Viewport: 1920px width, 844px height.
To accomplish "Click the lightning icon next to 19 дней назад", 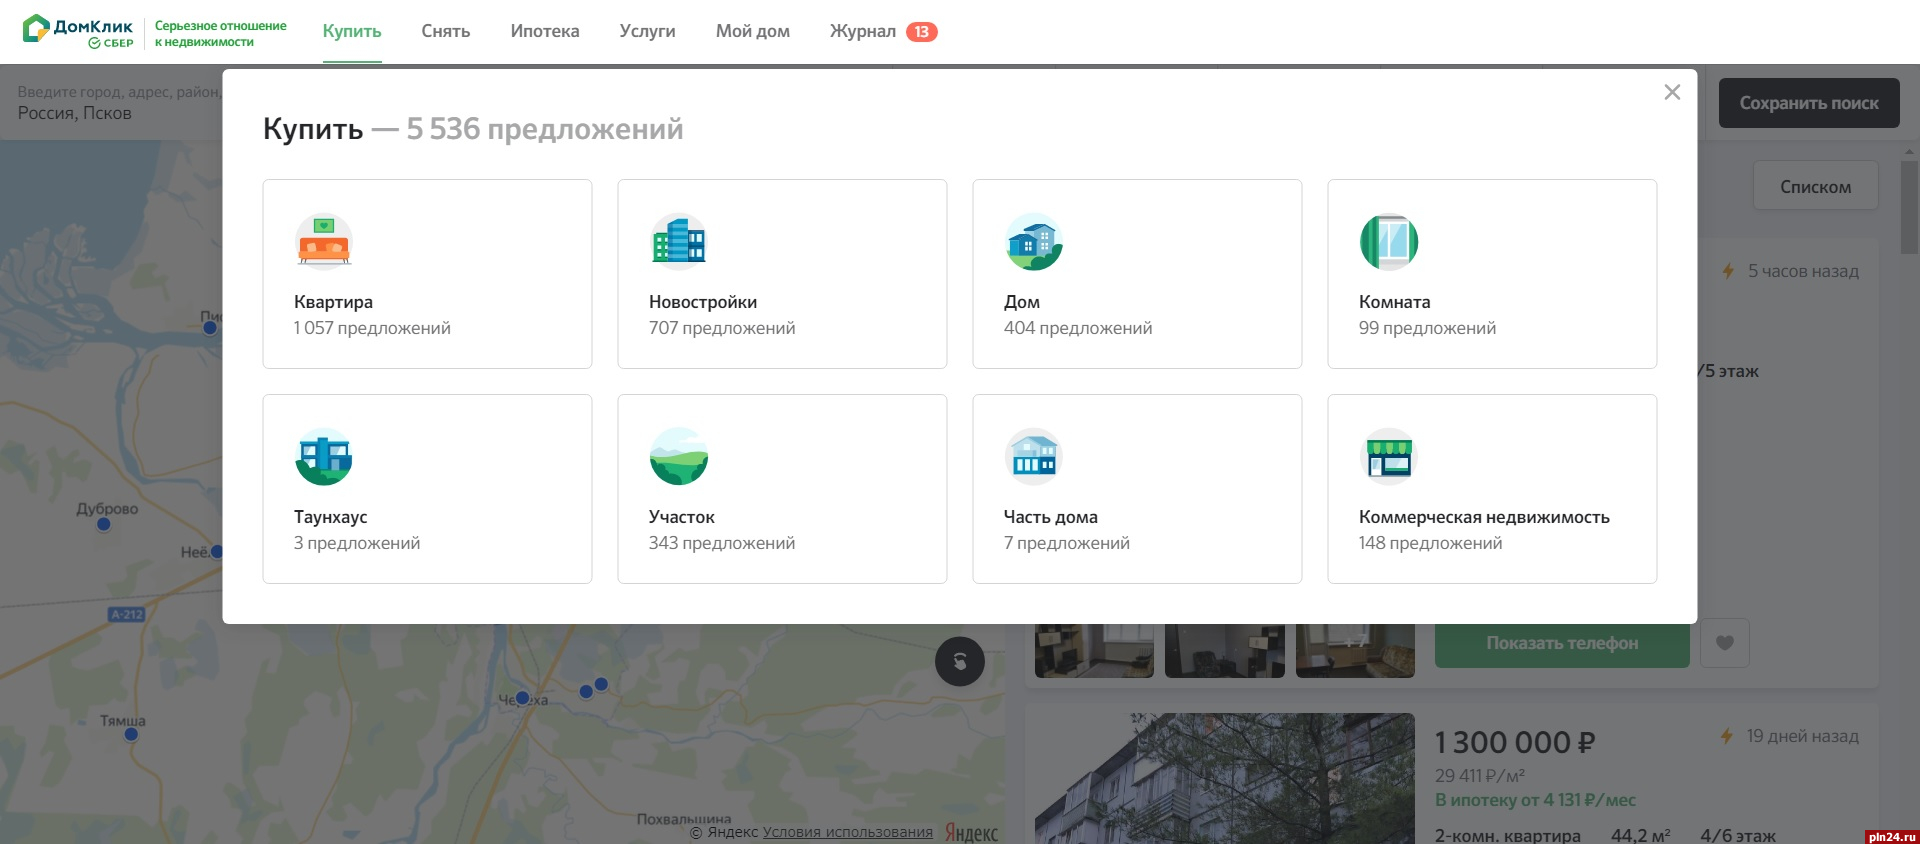I will (1726, 736).
